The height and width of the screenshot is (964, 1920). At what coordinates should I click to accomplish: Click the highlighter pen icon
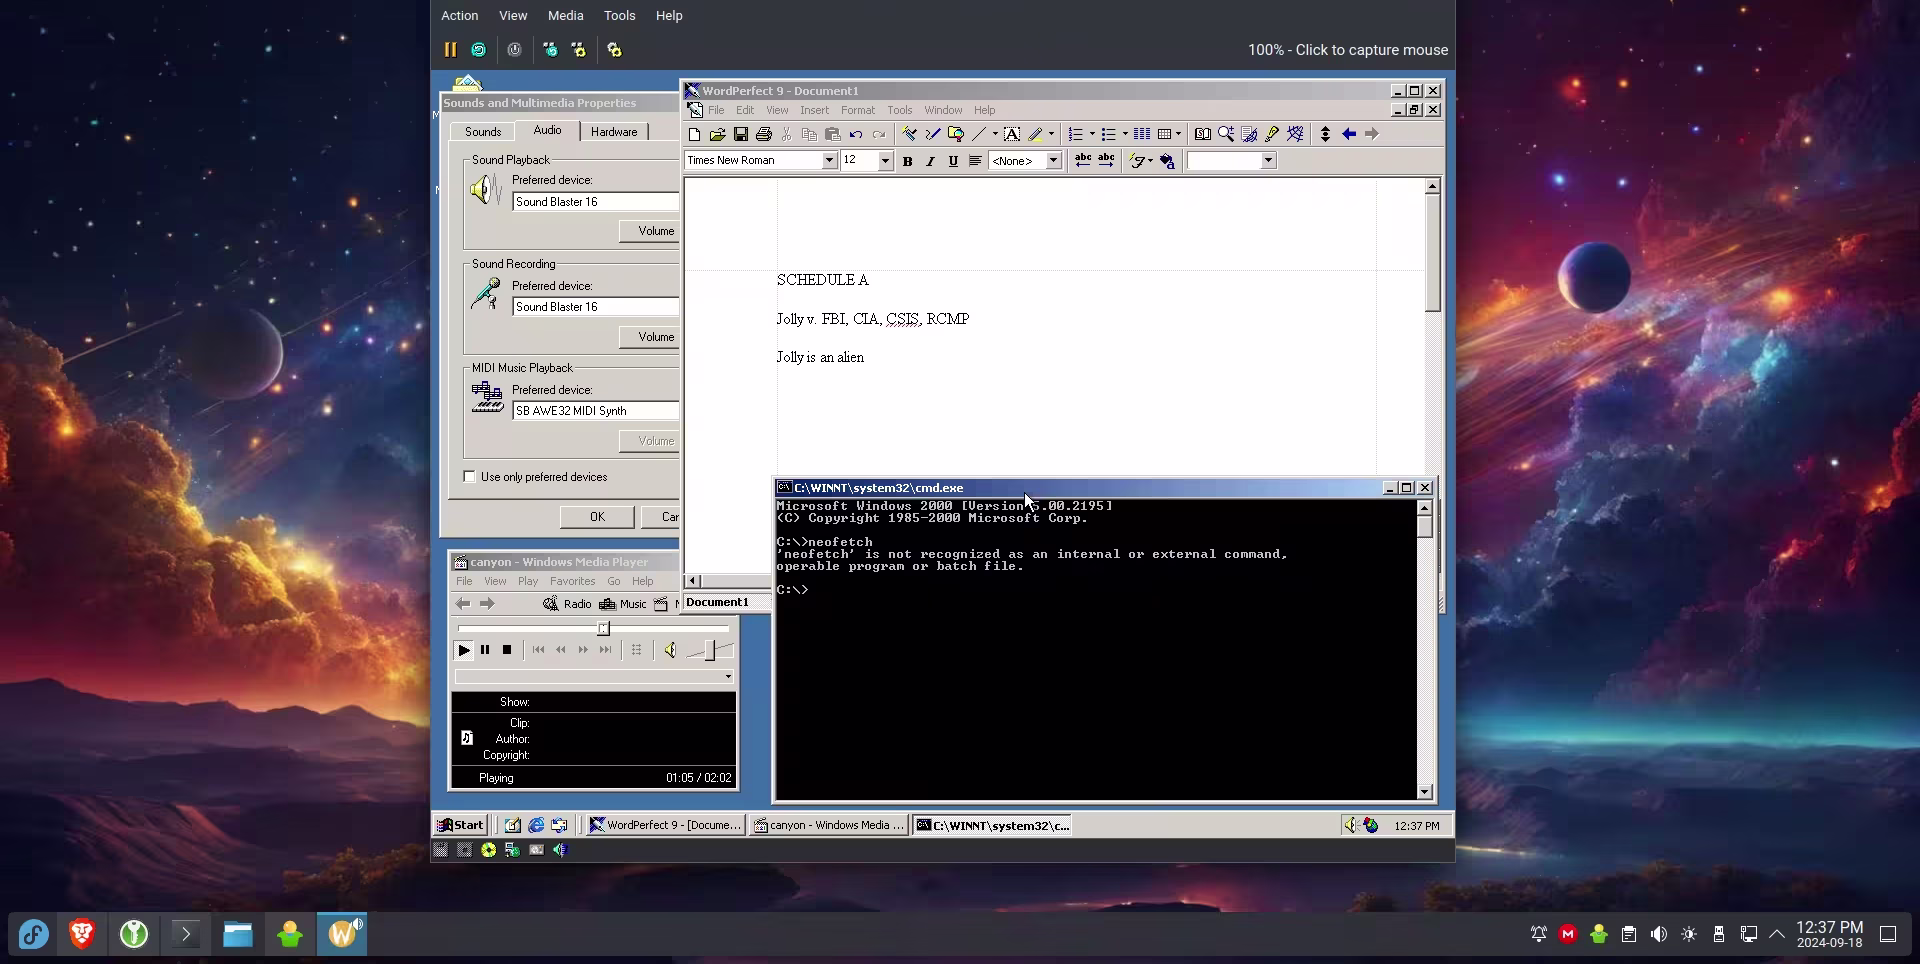[x=1036, y=134]
